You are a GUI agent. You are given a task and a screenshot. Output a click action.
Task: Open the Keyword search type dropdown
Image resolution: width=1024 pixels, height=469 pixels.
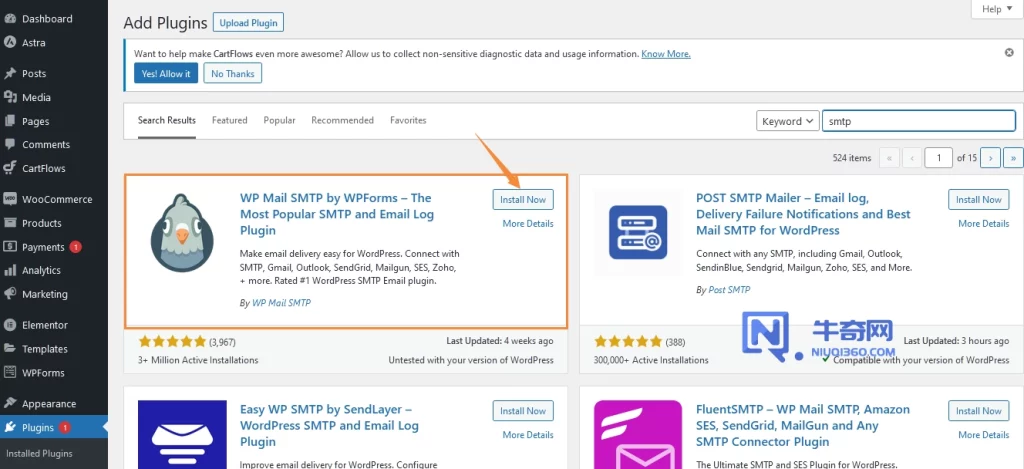[x=788, y=121]
